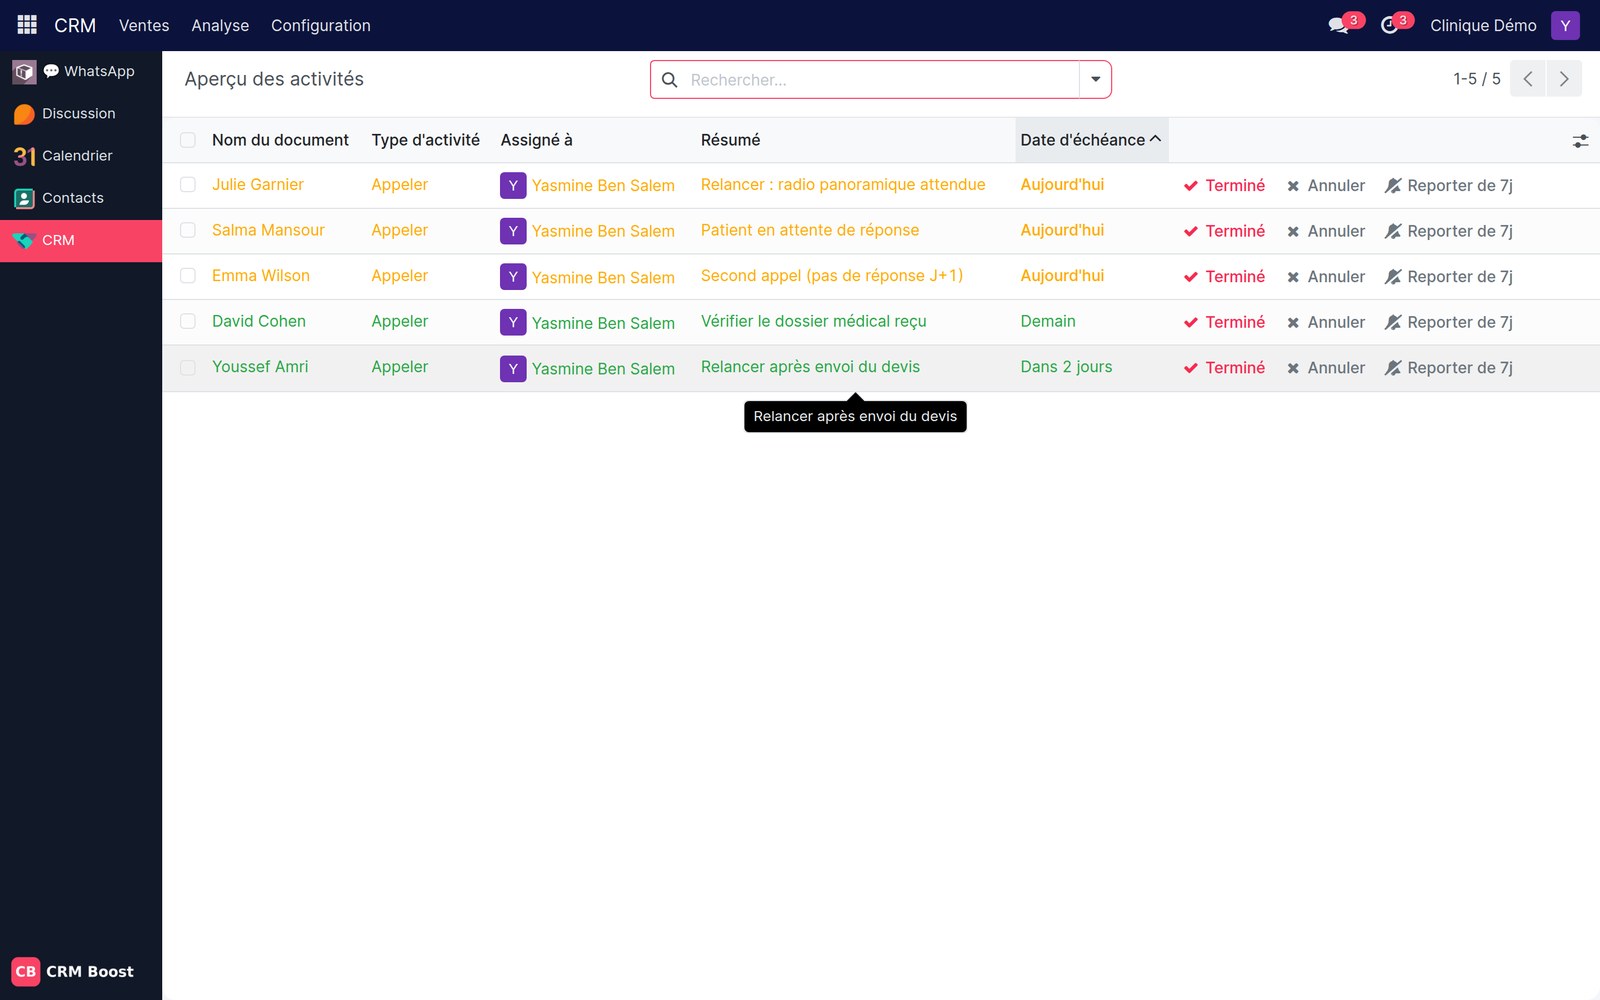Screen dimensions: 1600x1000
Task: Sort by Type d'activité column
Action: coord(425,140)
